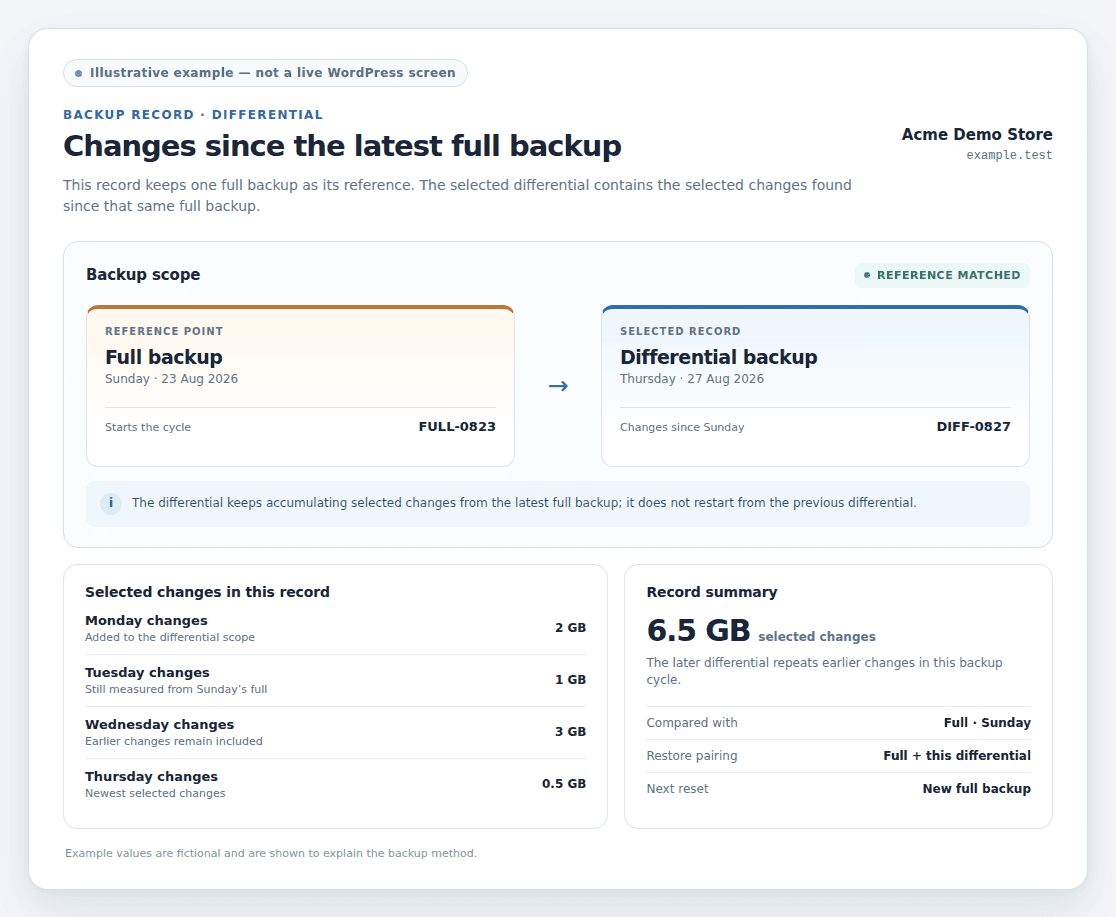Click the Reference Matched status badge
Image resolution: width=1116 pixels, height=917 pixels.
[x=942, y=276]
